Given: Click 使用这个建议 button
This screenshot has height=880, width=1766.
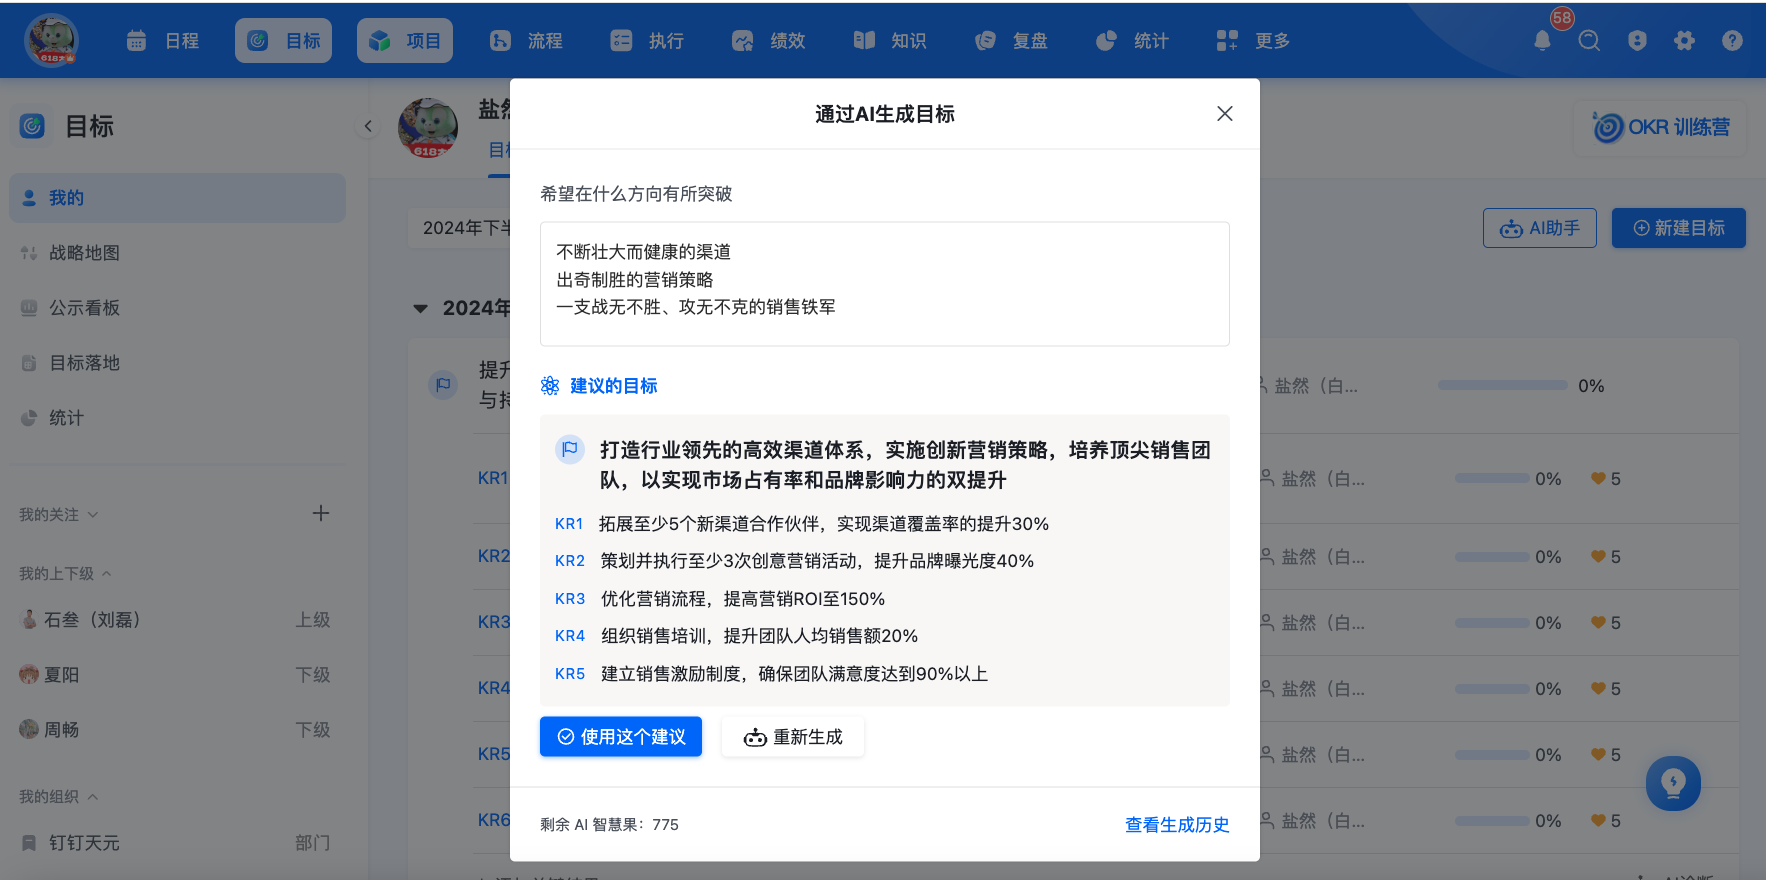Looking at the screenshot, I should pos(621,737).
